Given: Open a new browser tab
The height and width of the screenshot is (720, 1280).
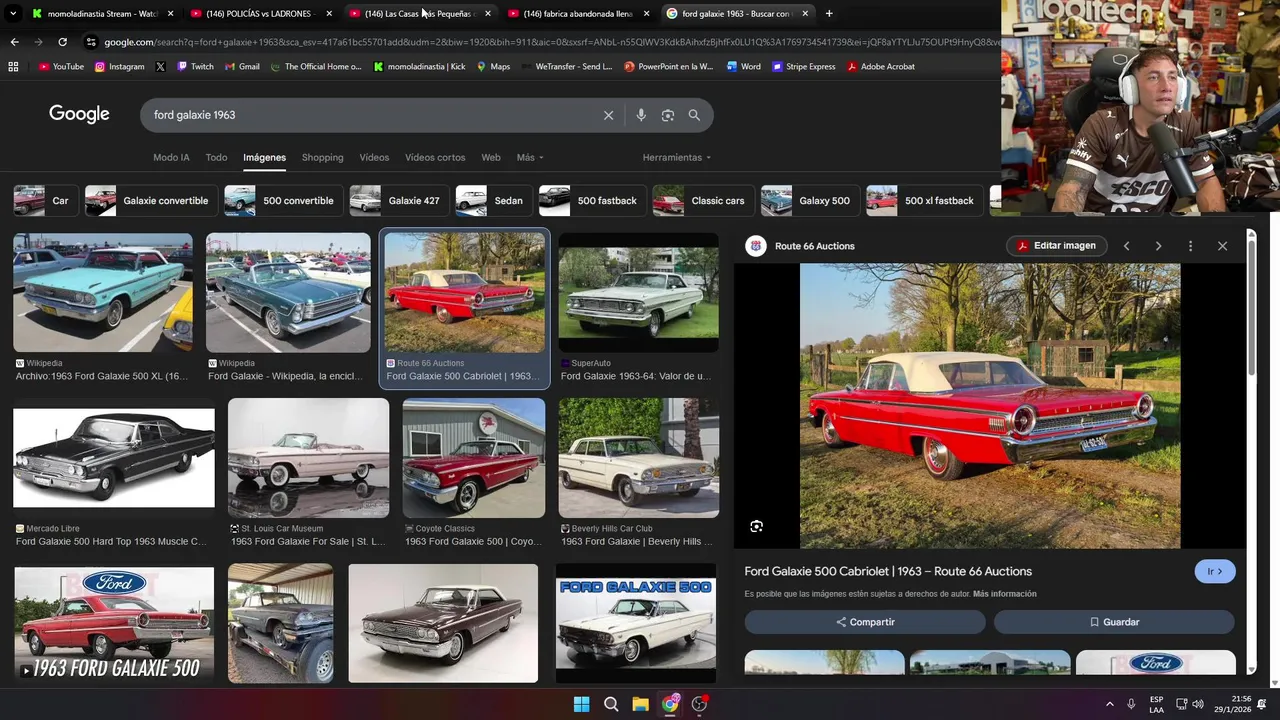Looking at the screenshot, I should (x=829, y=14).
